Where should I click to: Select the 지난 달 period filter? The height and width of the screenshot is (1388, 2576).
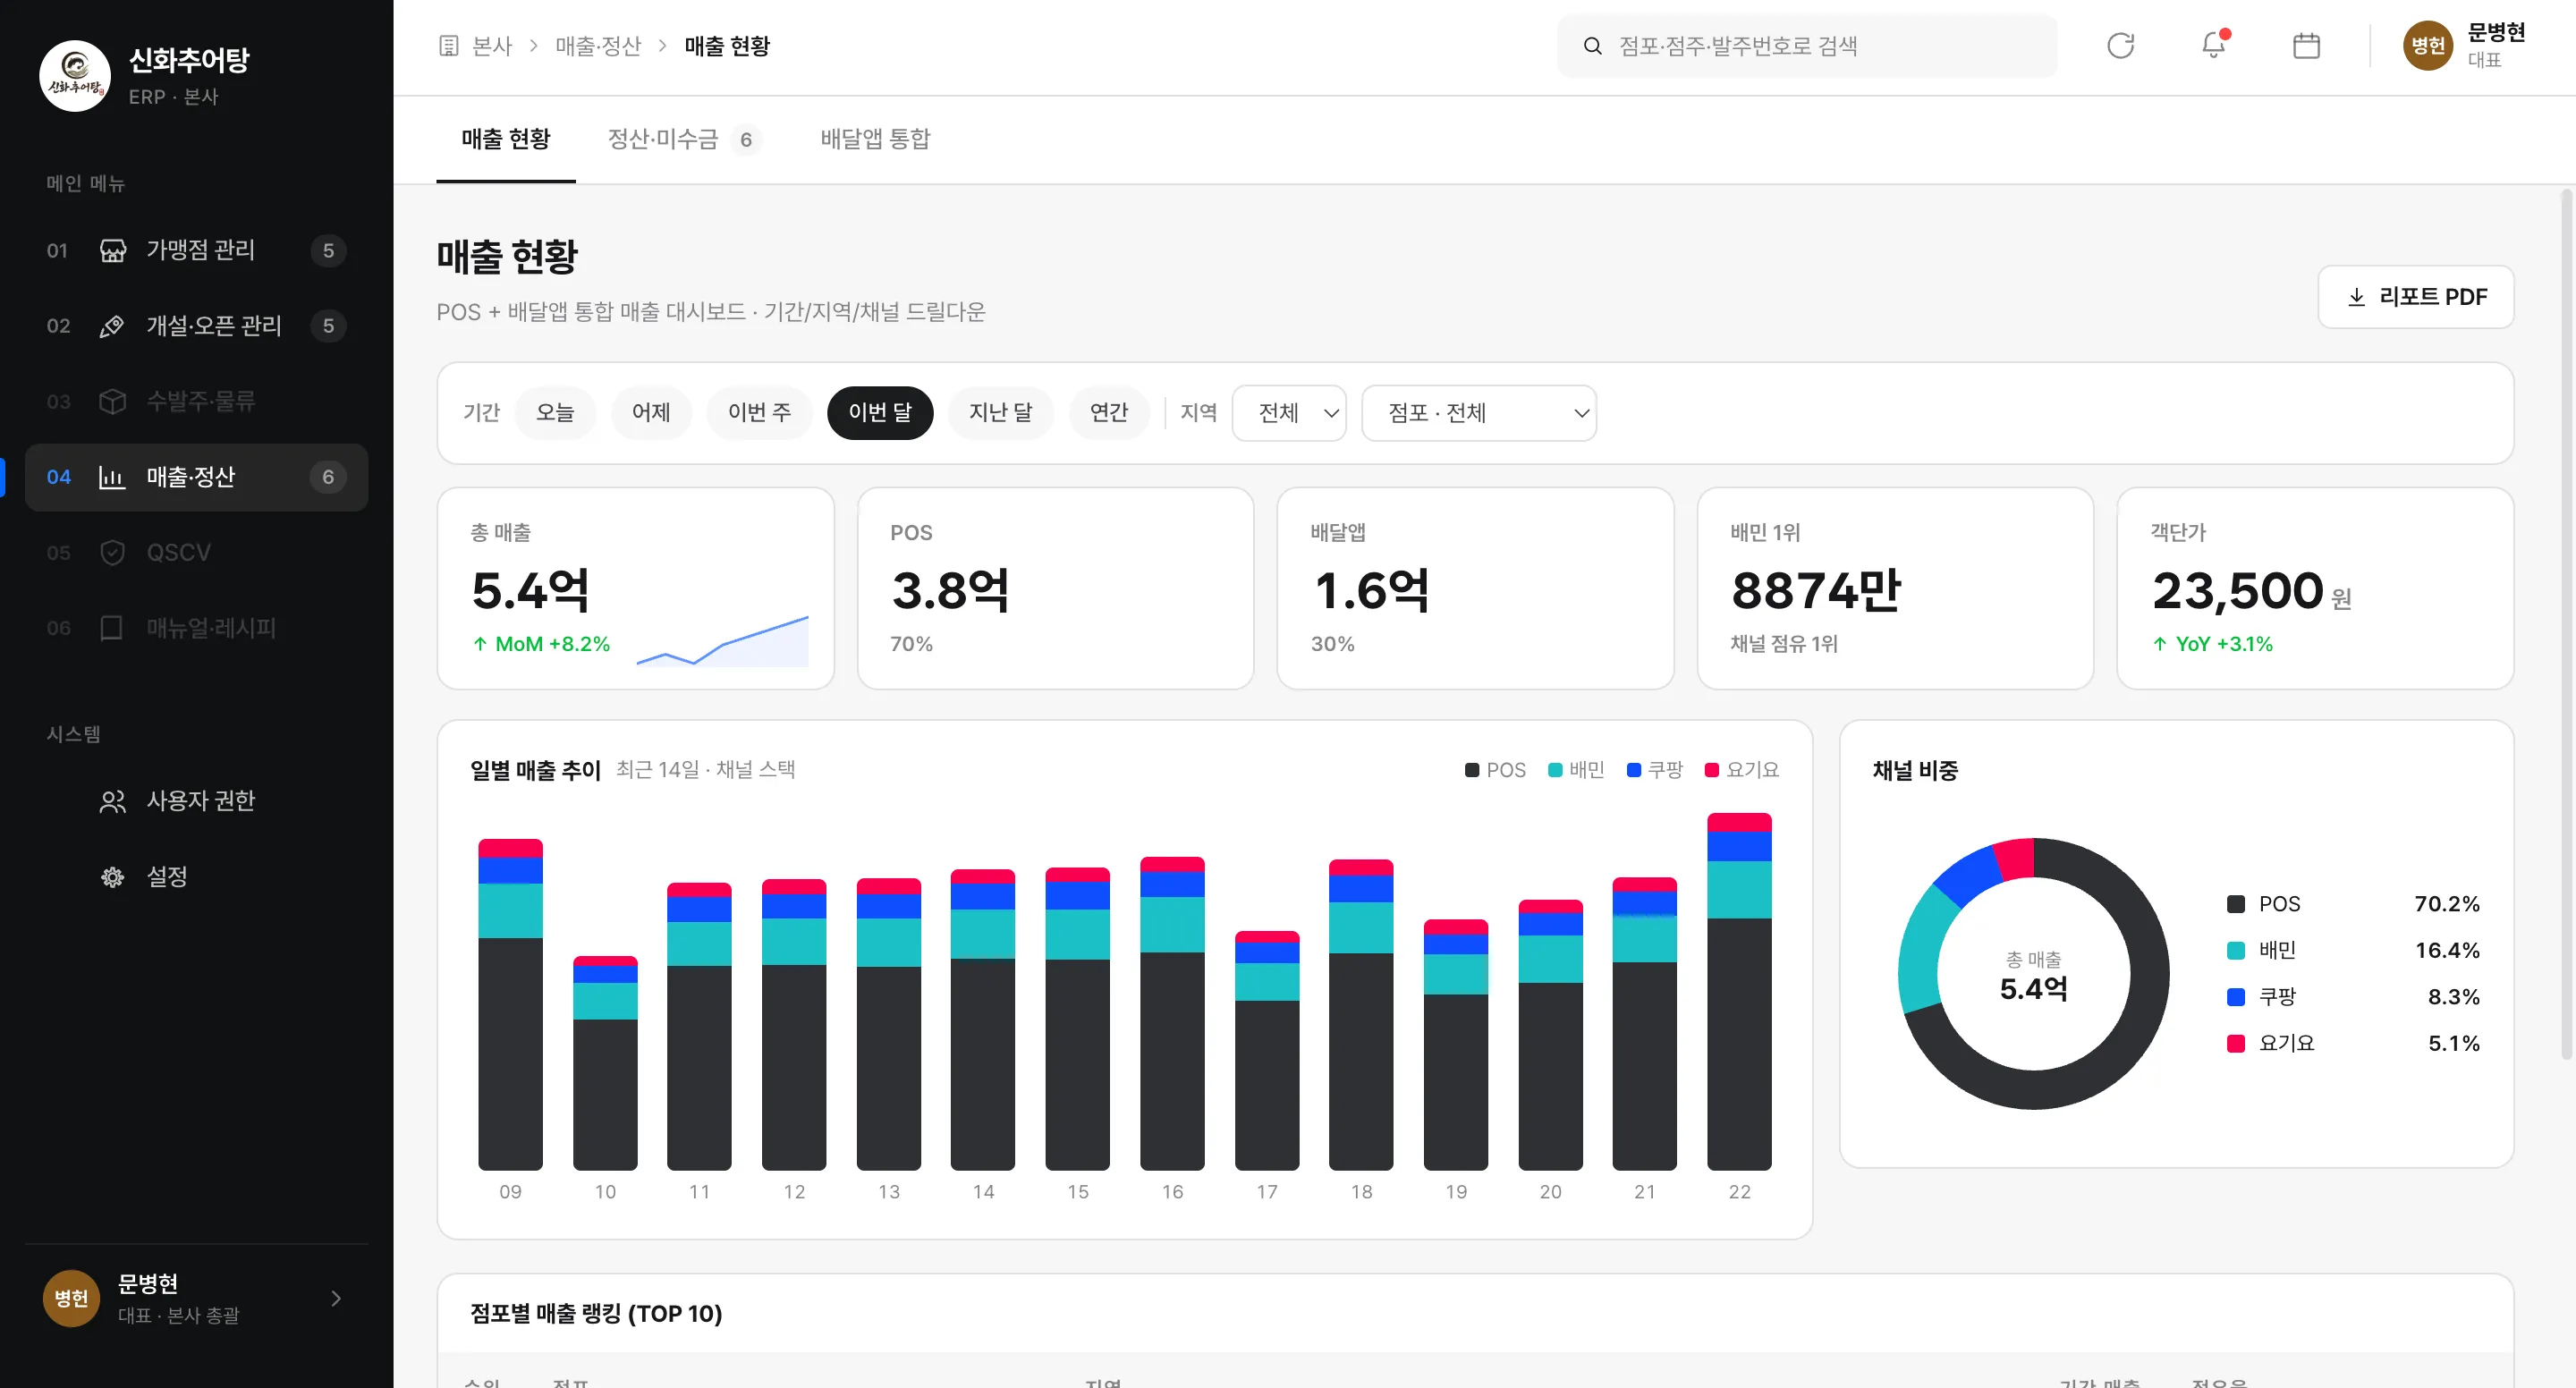click(x=1001, y=413)
